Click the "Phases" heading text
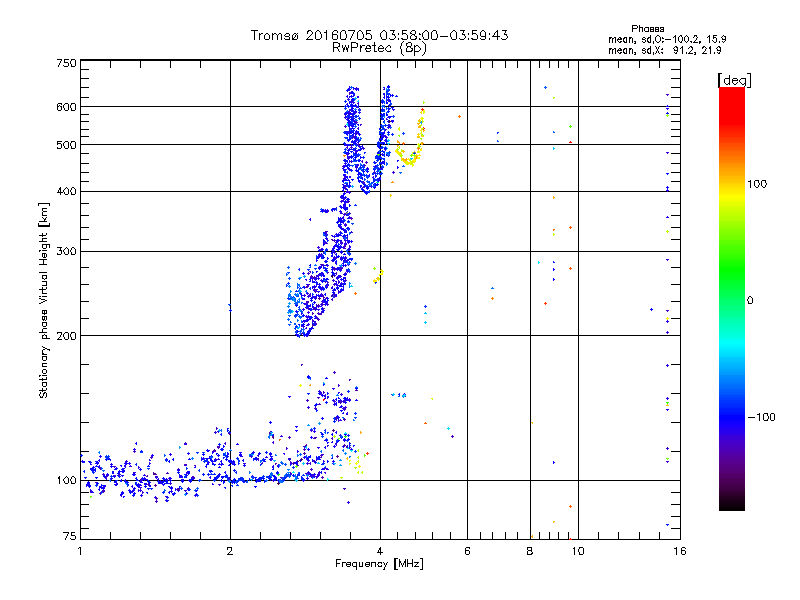 point(647,29)
